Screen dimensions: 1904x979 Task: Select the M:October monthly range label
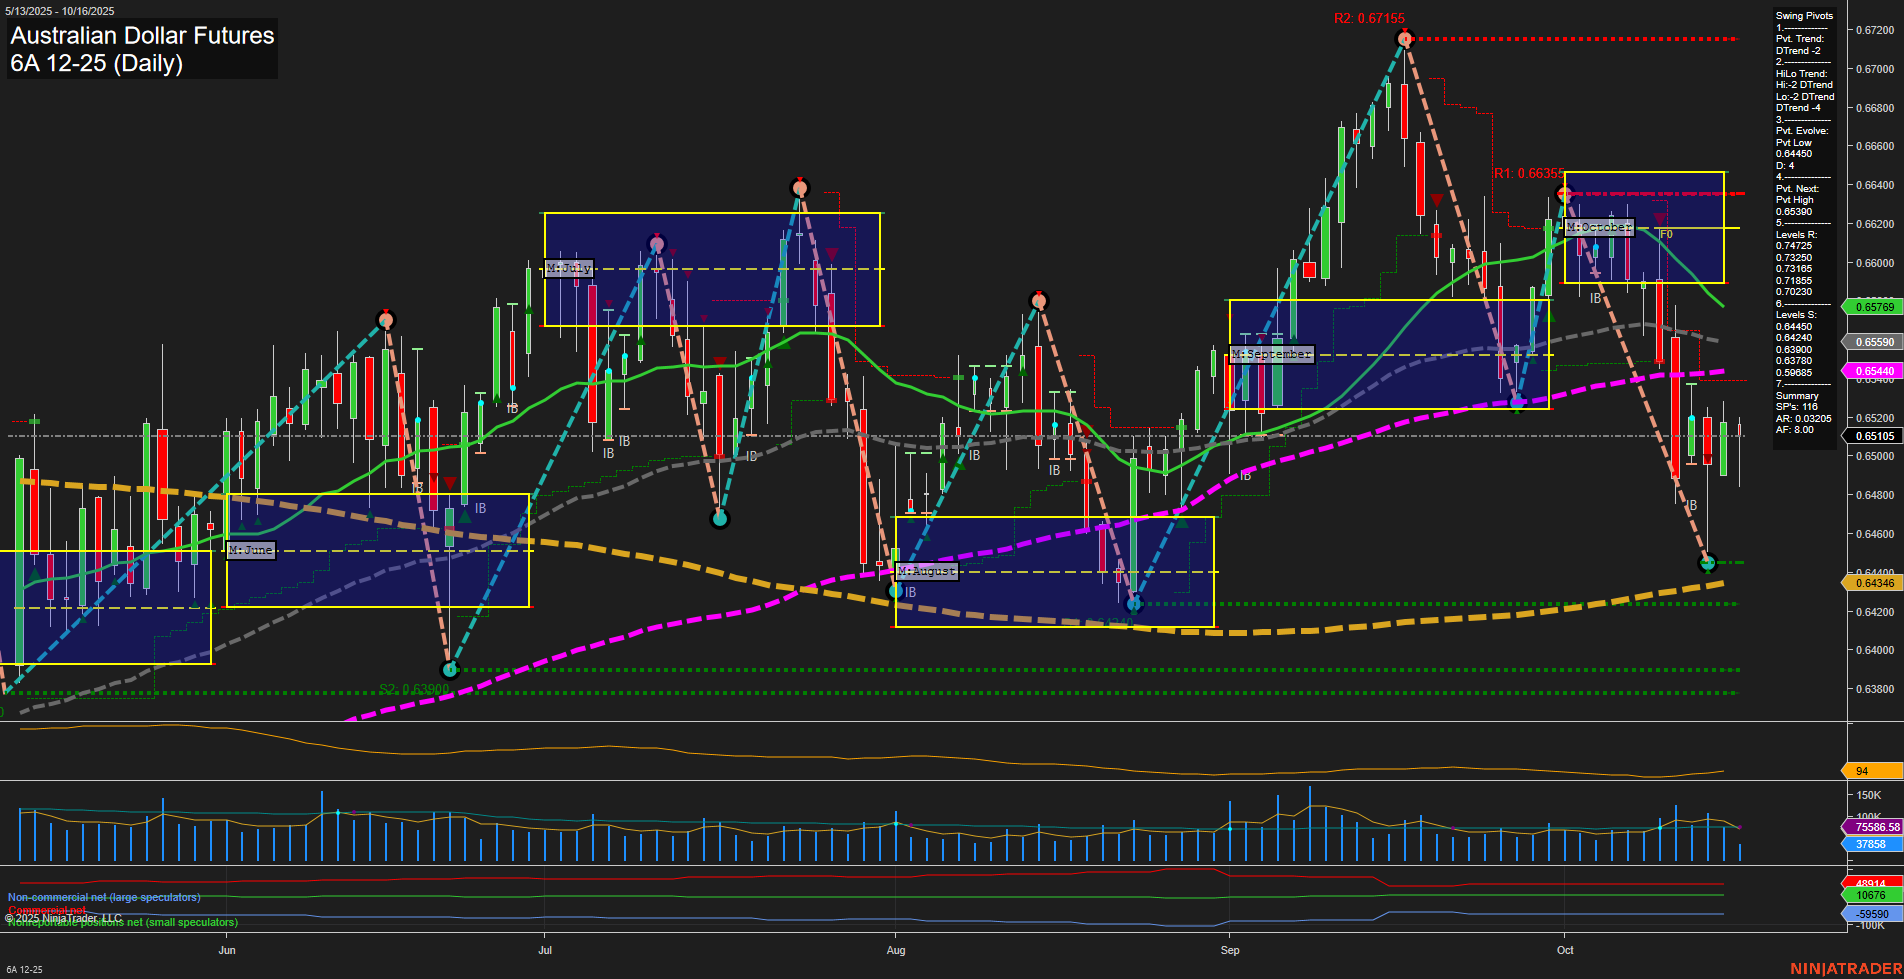tap(1599, 228)
